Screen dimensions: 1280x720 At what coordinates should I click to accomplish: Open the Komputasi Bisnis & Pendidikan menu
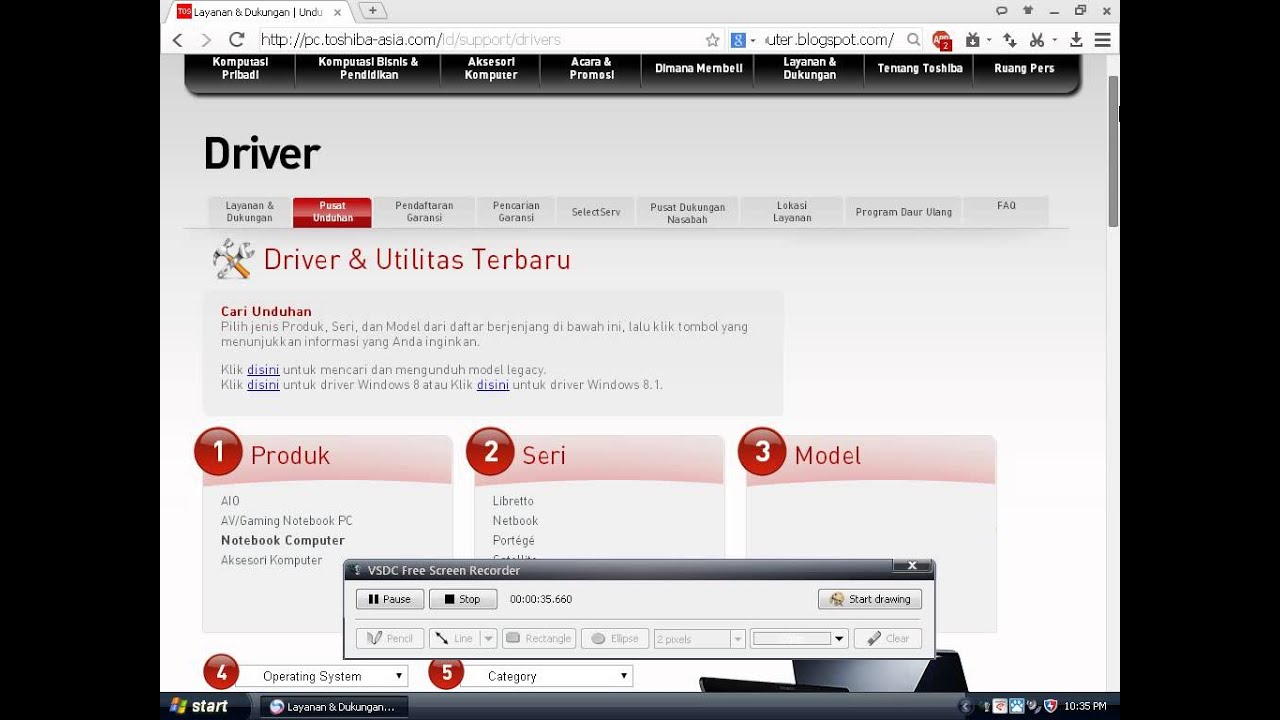(x=368, y=68)
